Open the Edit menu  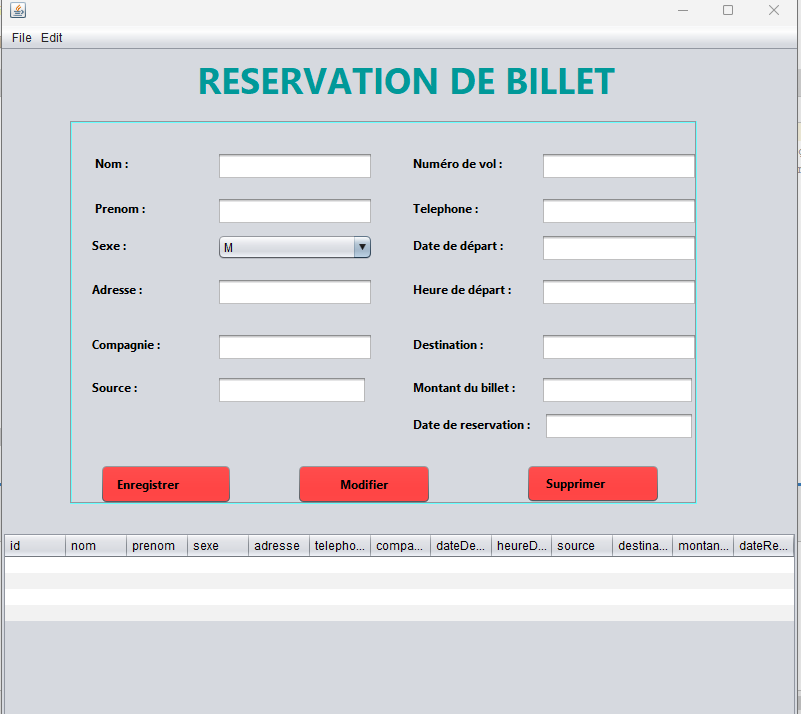51,37
